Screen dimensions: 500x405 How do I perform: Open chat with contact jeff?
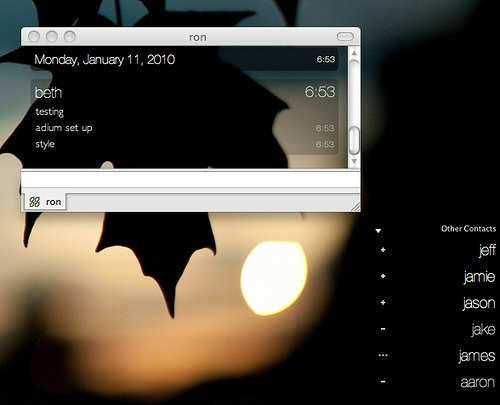(x=487, y=250)
